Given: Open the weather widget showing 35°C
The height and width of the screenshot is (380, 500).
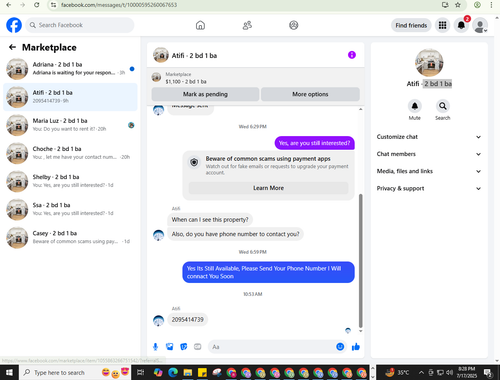Looking at the screenshot, I should pyautogui.click(x=397, y=372).
